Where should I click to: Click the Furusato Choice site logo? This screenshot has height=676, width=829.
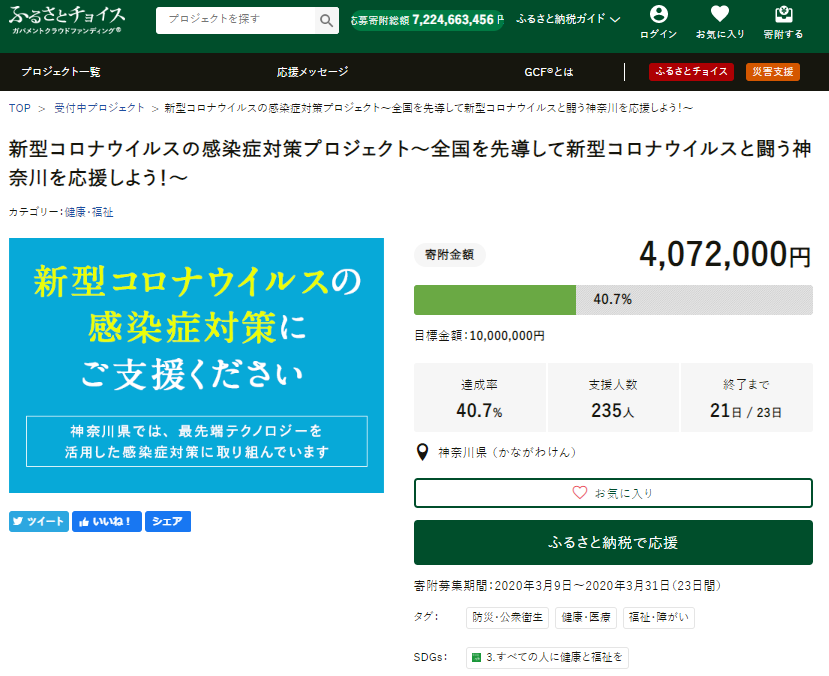click(x=68, y=20)
